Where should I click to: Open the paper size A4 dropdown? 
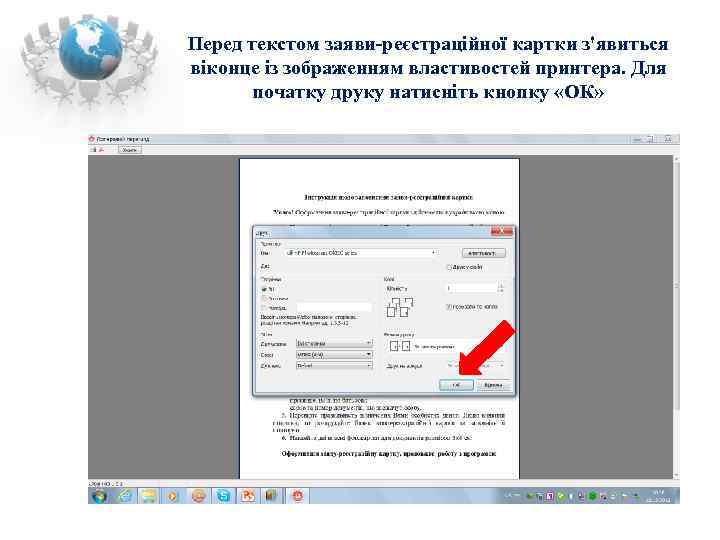point(334,354)
